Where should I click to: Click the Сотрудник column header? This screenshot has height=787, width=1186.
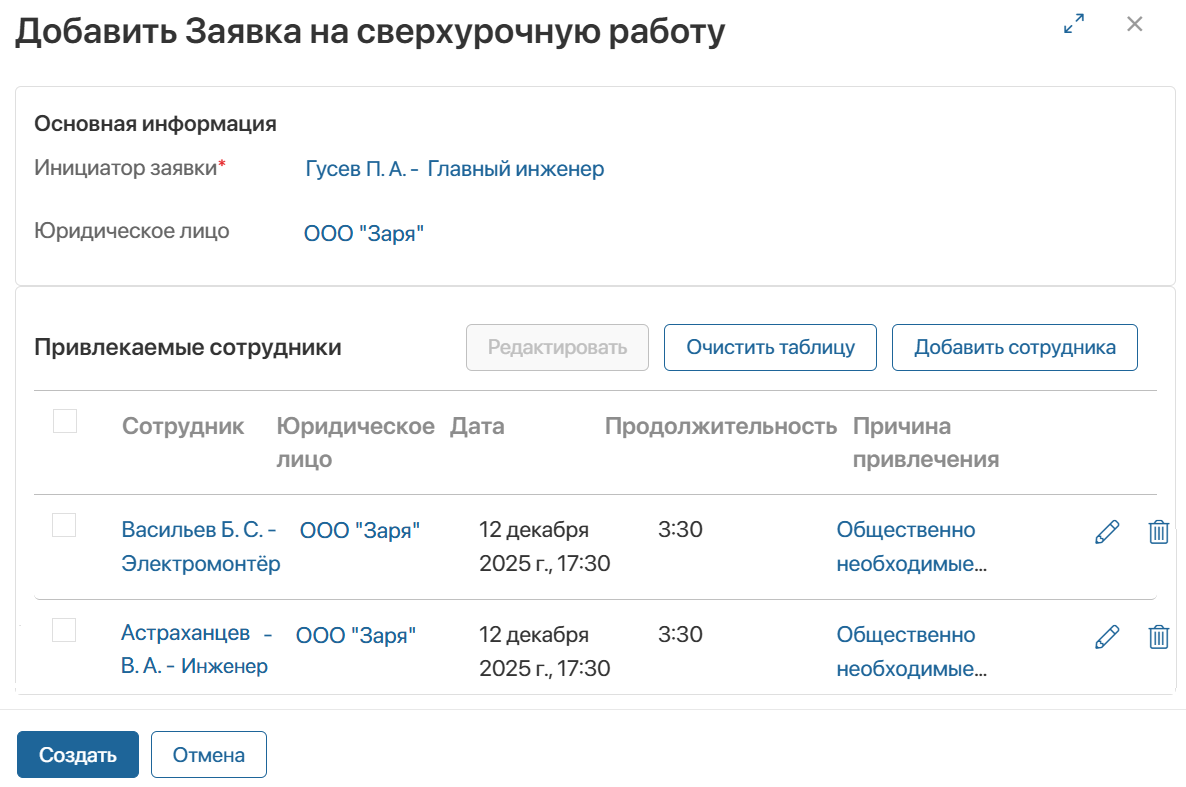click(x=183, y=426)
